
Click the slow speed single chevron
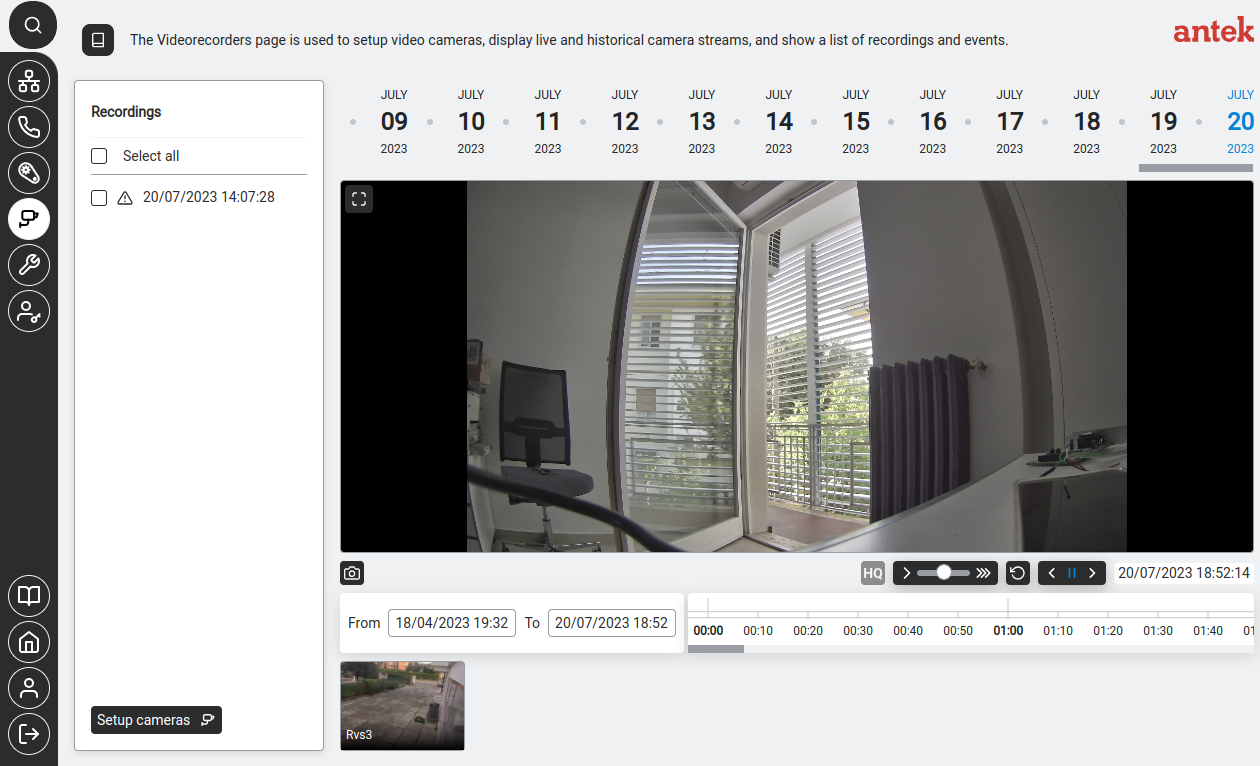pos(906,573)
